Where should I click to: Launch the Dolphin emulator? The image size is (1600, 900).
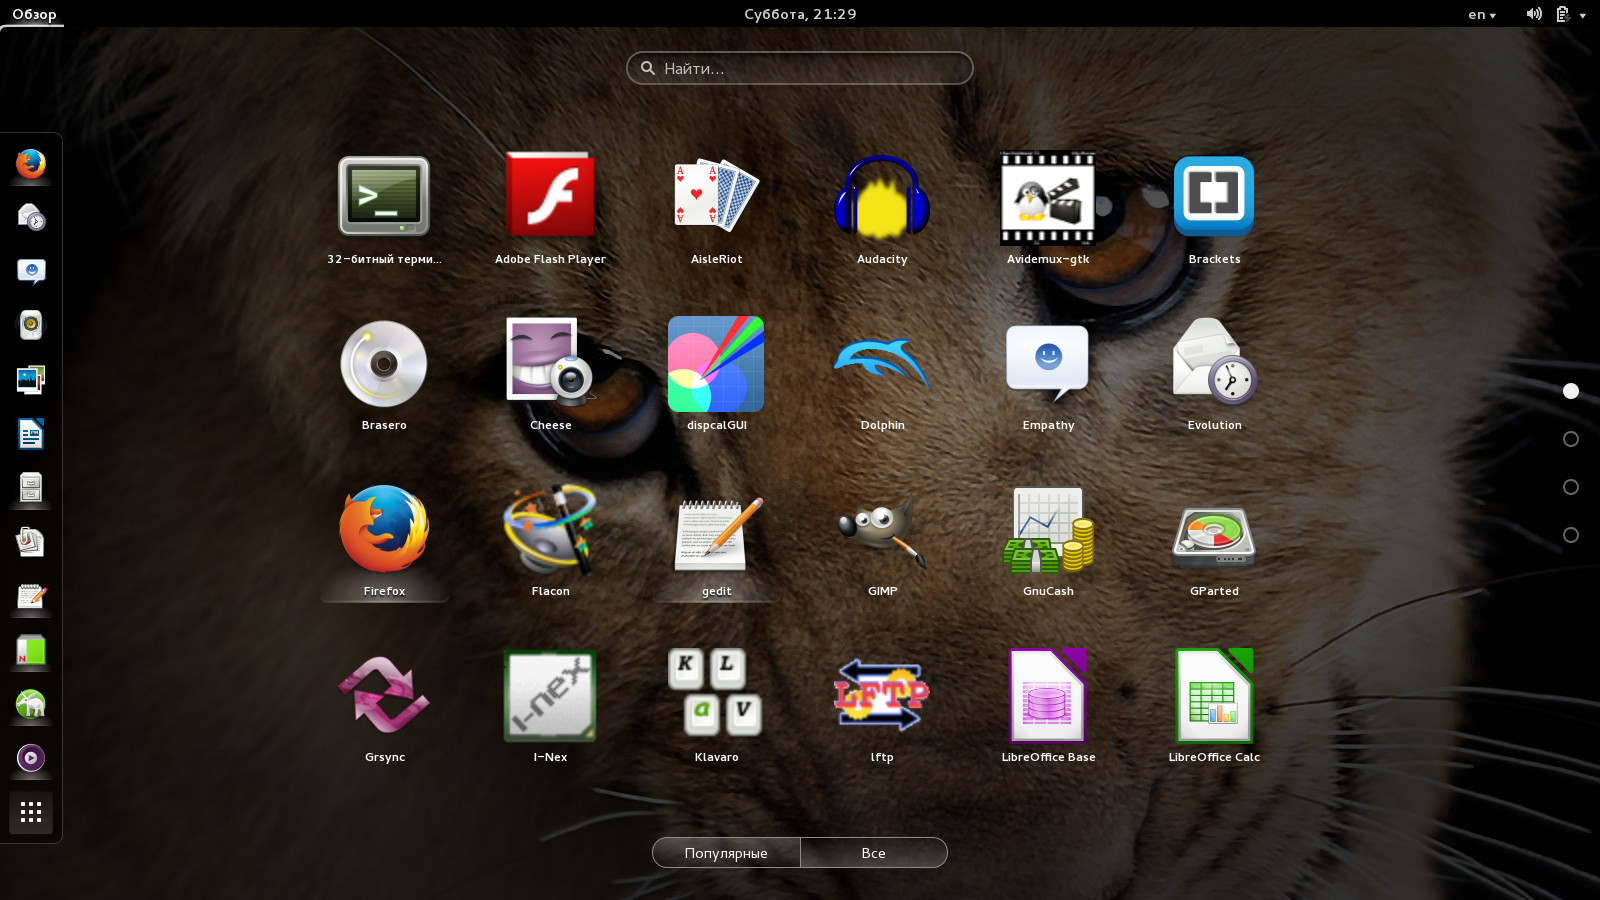(882, 363)
